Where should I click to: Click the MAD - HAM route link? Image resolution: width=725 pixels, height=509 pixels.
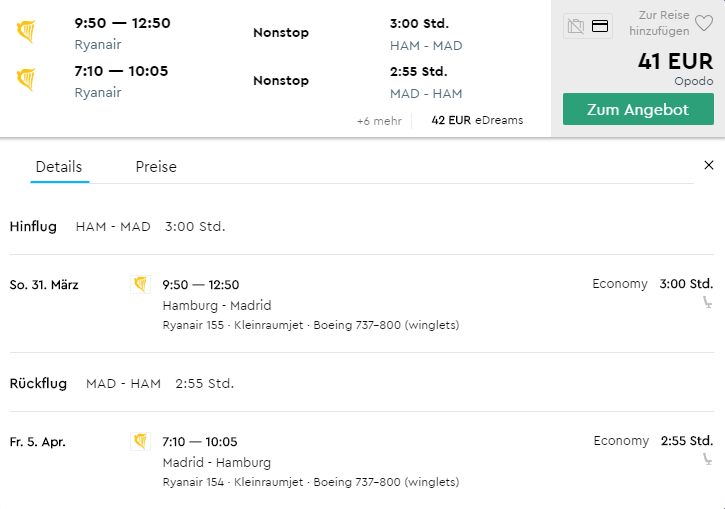pos(426,94)
